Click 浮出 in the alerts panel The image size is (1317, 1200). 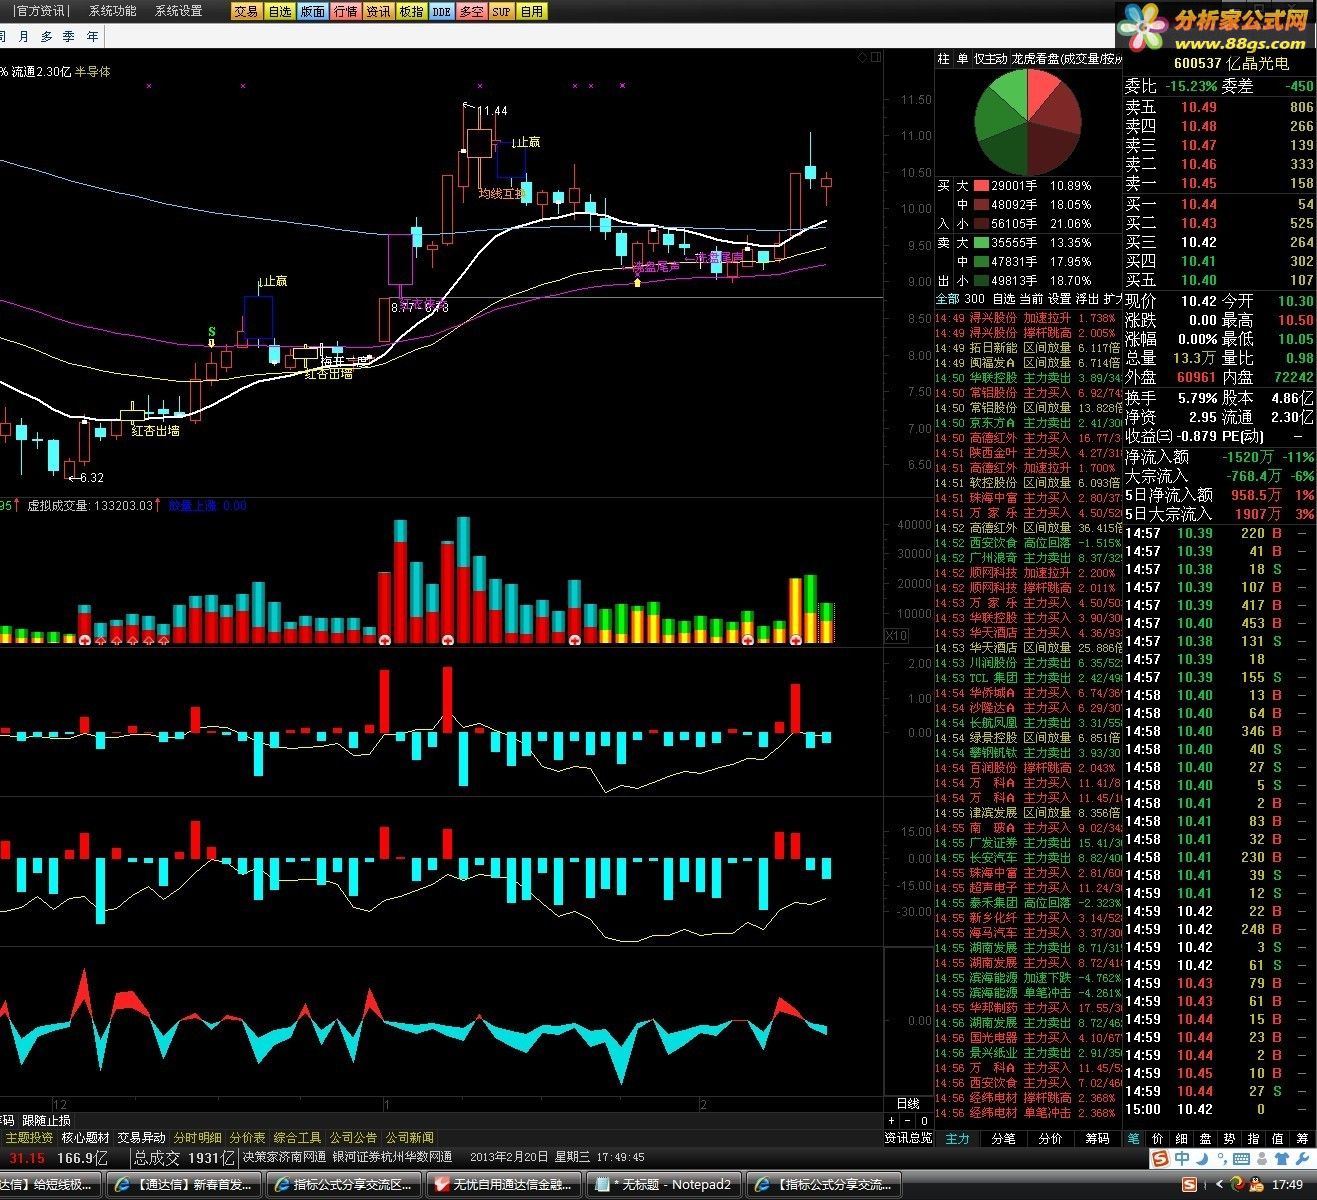click(x=1087, y=298)
